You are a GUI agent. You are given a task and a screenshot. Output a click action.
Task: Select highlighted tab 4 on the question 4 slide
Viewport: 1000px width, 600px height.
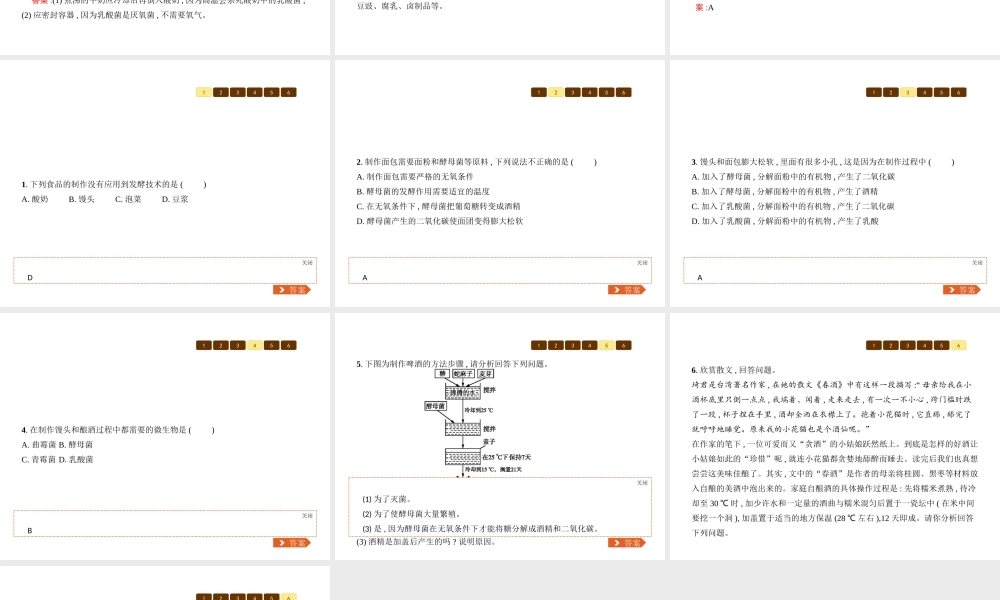pos(254,346)
